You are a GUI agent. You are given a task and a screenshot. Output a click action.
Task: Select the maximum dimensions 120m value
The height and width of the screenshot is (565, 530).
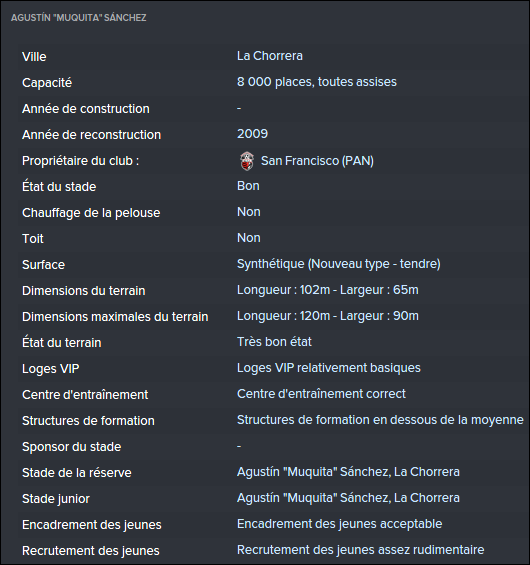(x=328, y=316)
